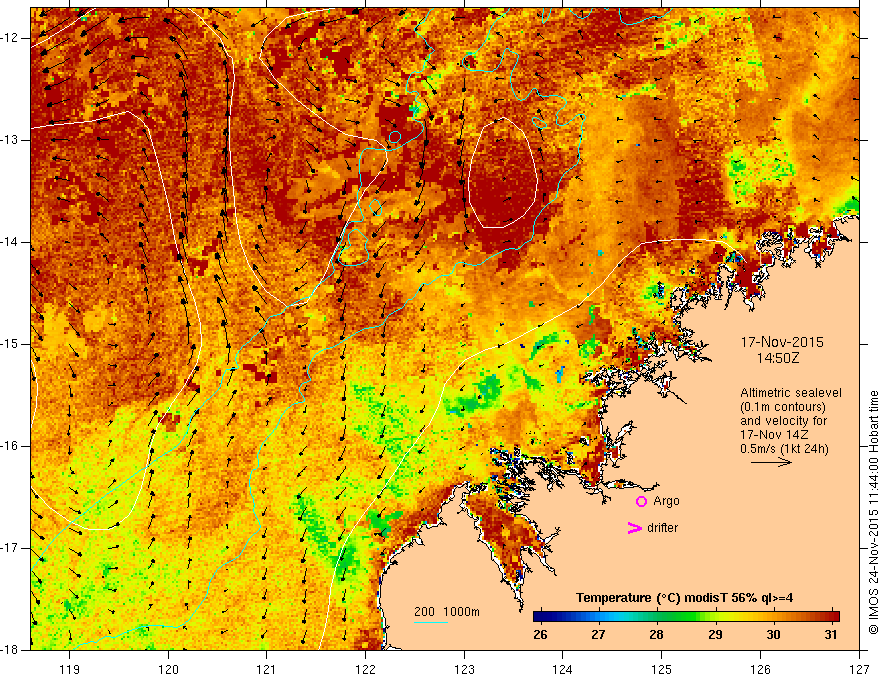
Task: Click longitude axis label 121
Action: click(x=267, y=669)
